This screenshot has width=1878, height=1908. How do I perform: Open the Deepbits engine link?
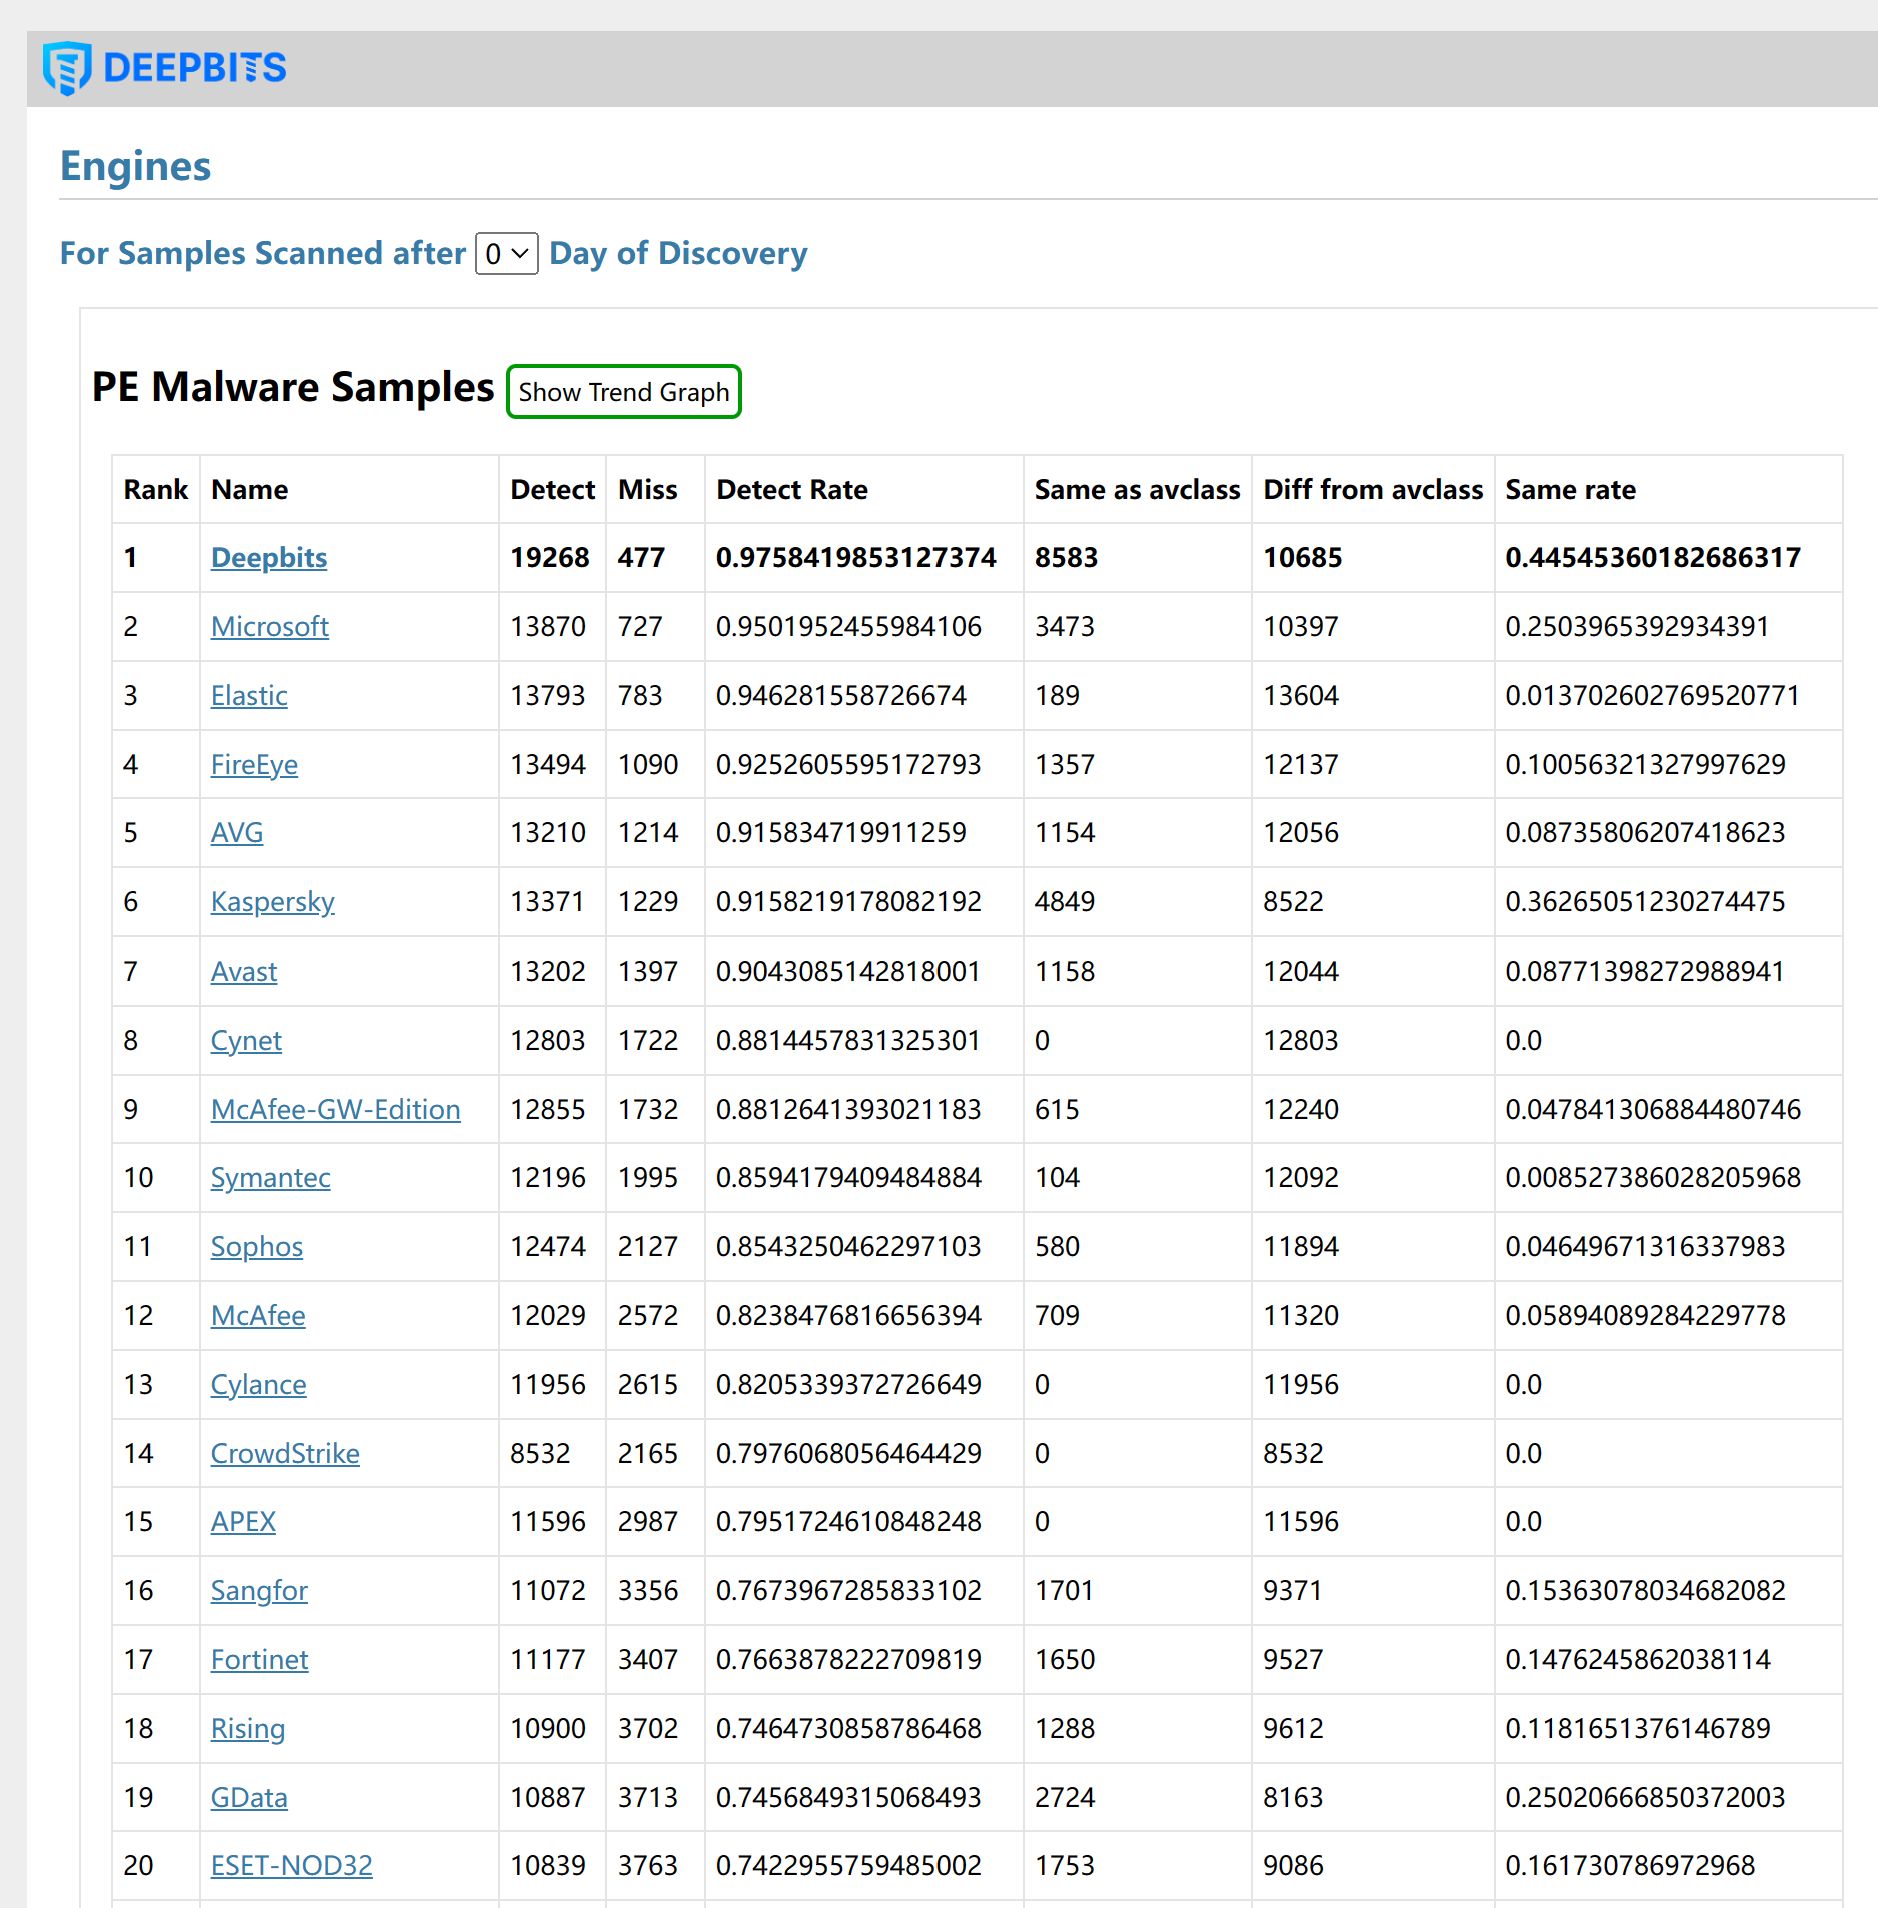click(x=269, y=558)
